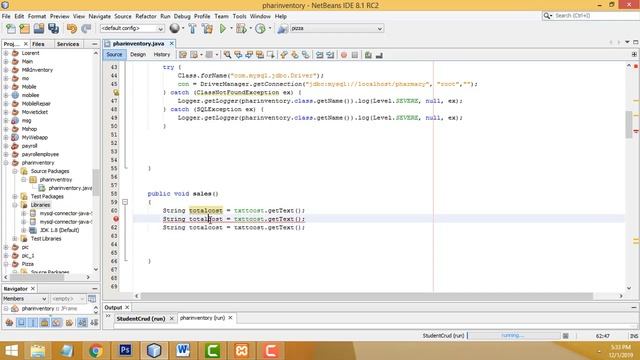The width and height of the screenshot is (640, 360).
Task: Click the Build Project hammer icon
Action: click(x=192, y=28)
